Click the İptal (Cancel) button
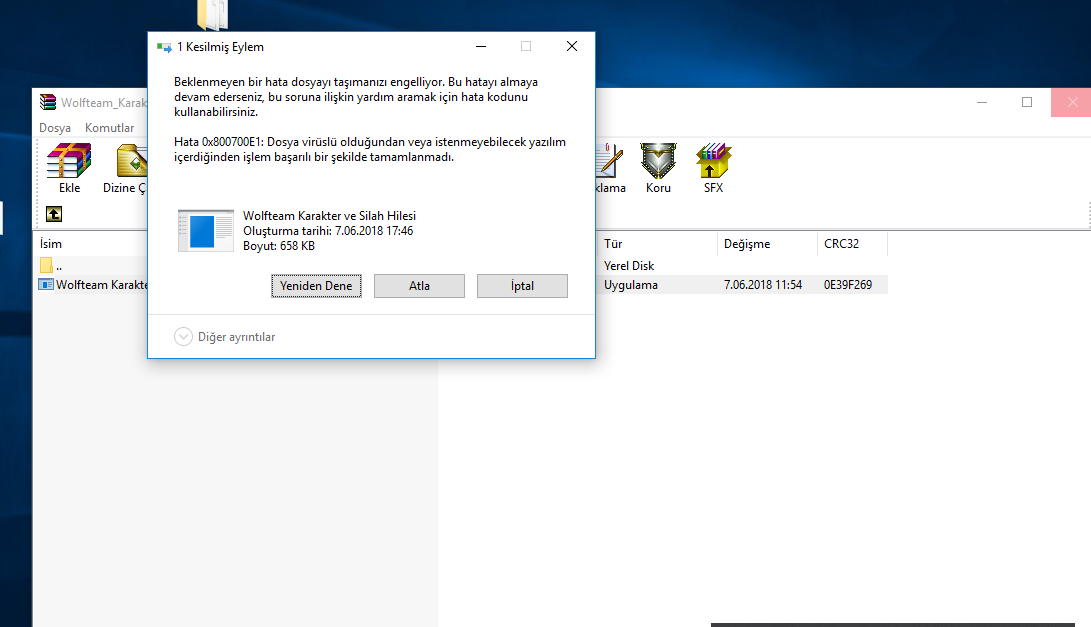Image resolution: width=1091 pixels, height=627 pixels. pyautogui.click(x=522, y=285)
